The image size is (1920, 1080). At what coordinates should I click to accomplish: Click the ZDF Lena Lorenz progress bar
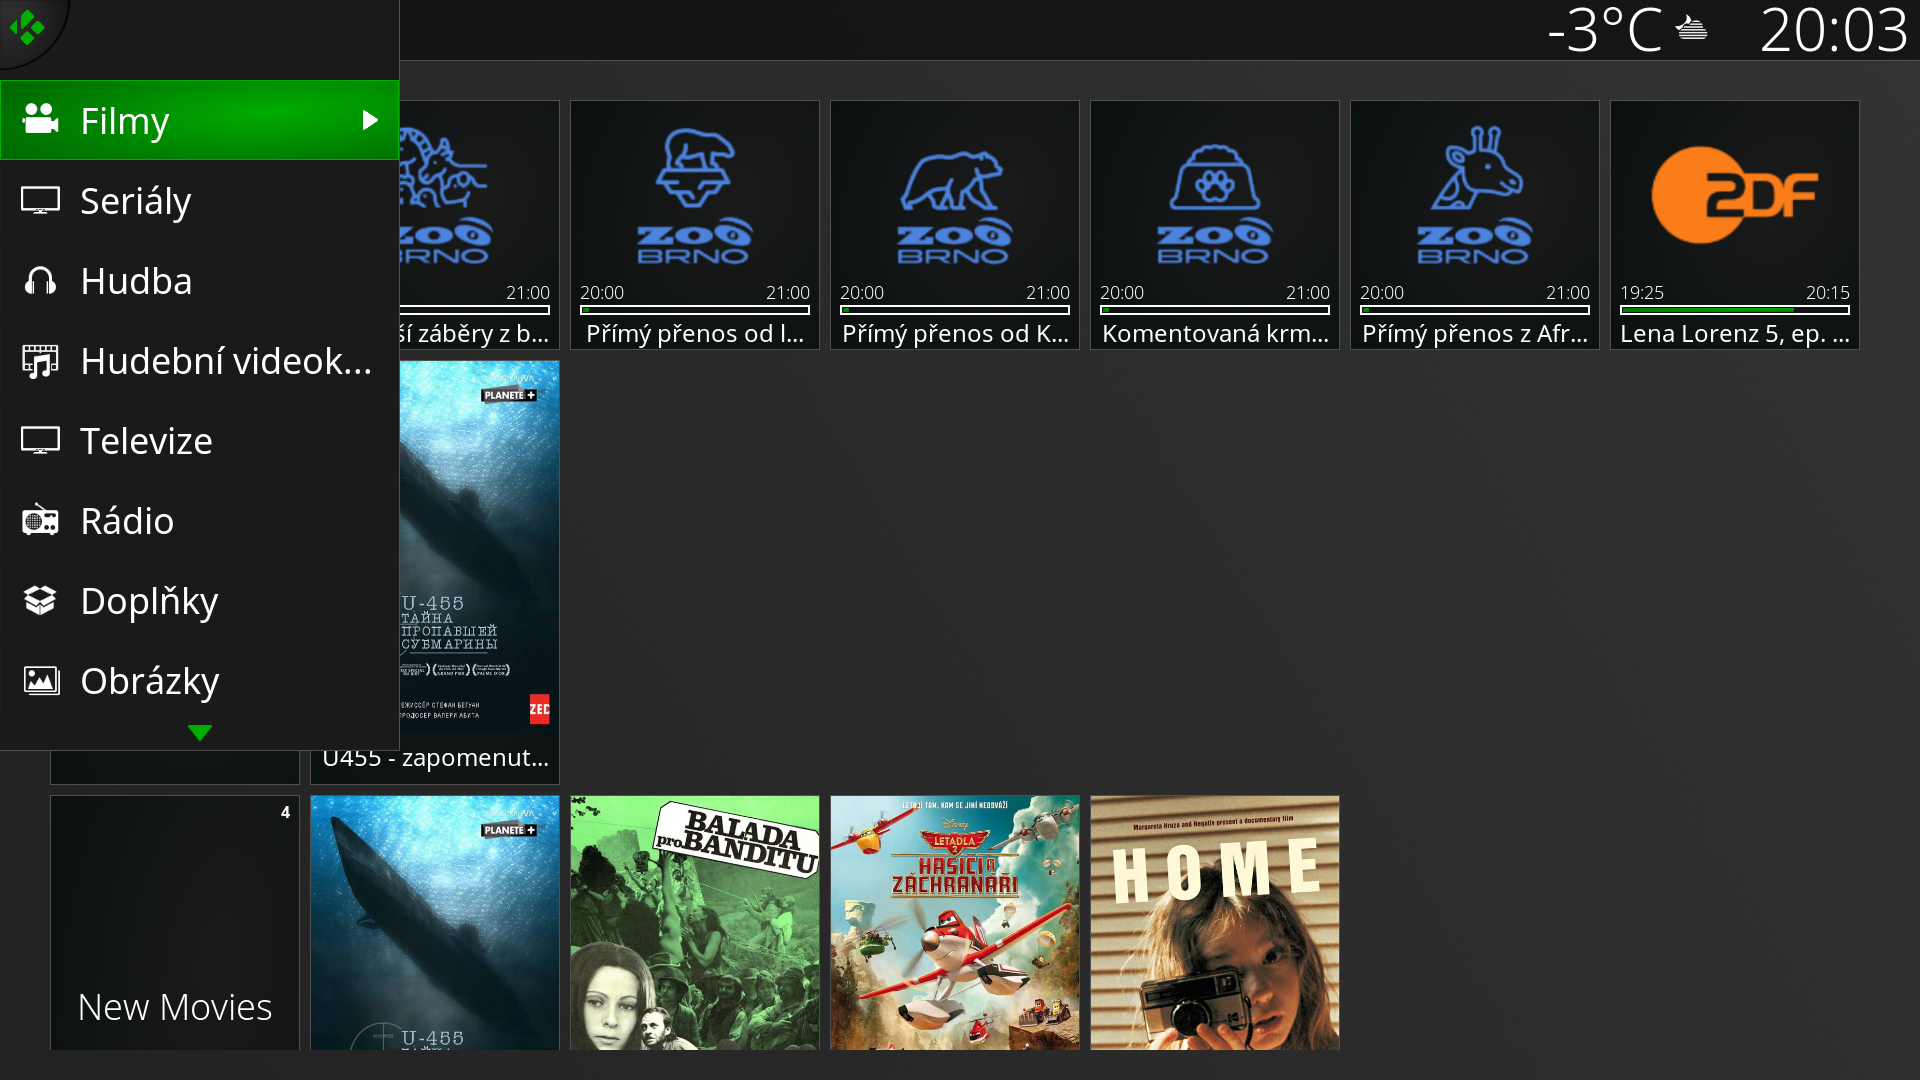pyautogui.click(x=1734, y=310)
